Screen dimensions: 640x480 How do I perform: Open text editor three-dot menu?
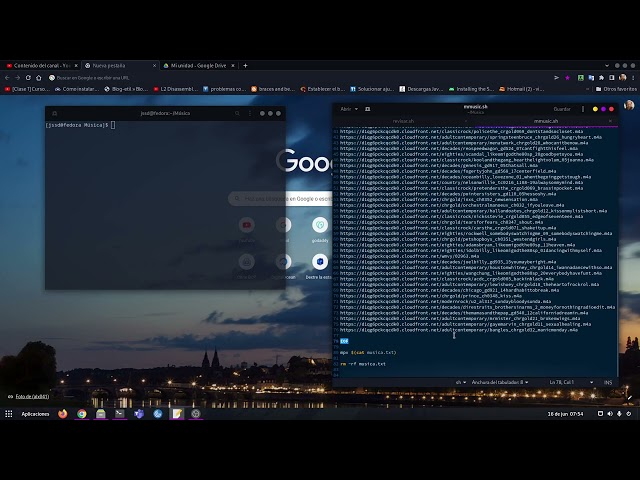(583, 109)
